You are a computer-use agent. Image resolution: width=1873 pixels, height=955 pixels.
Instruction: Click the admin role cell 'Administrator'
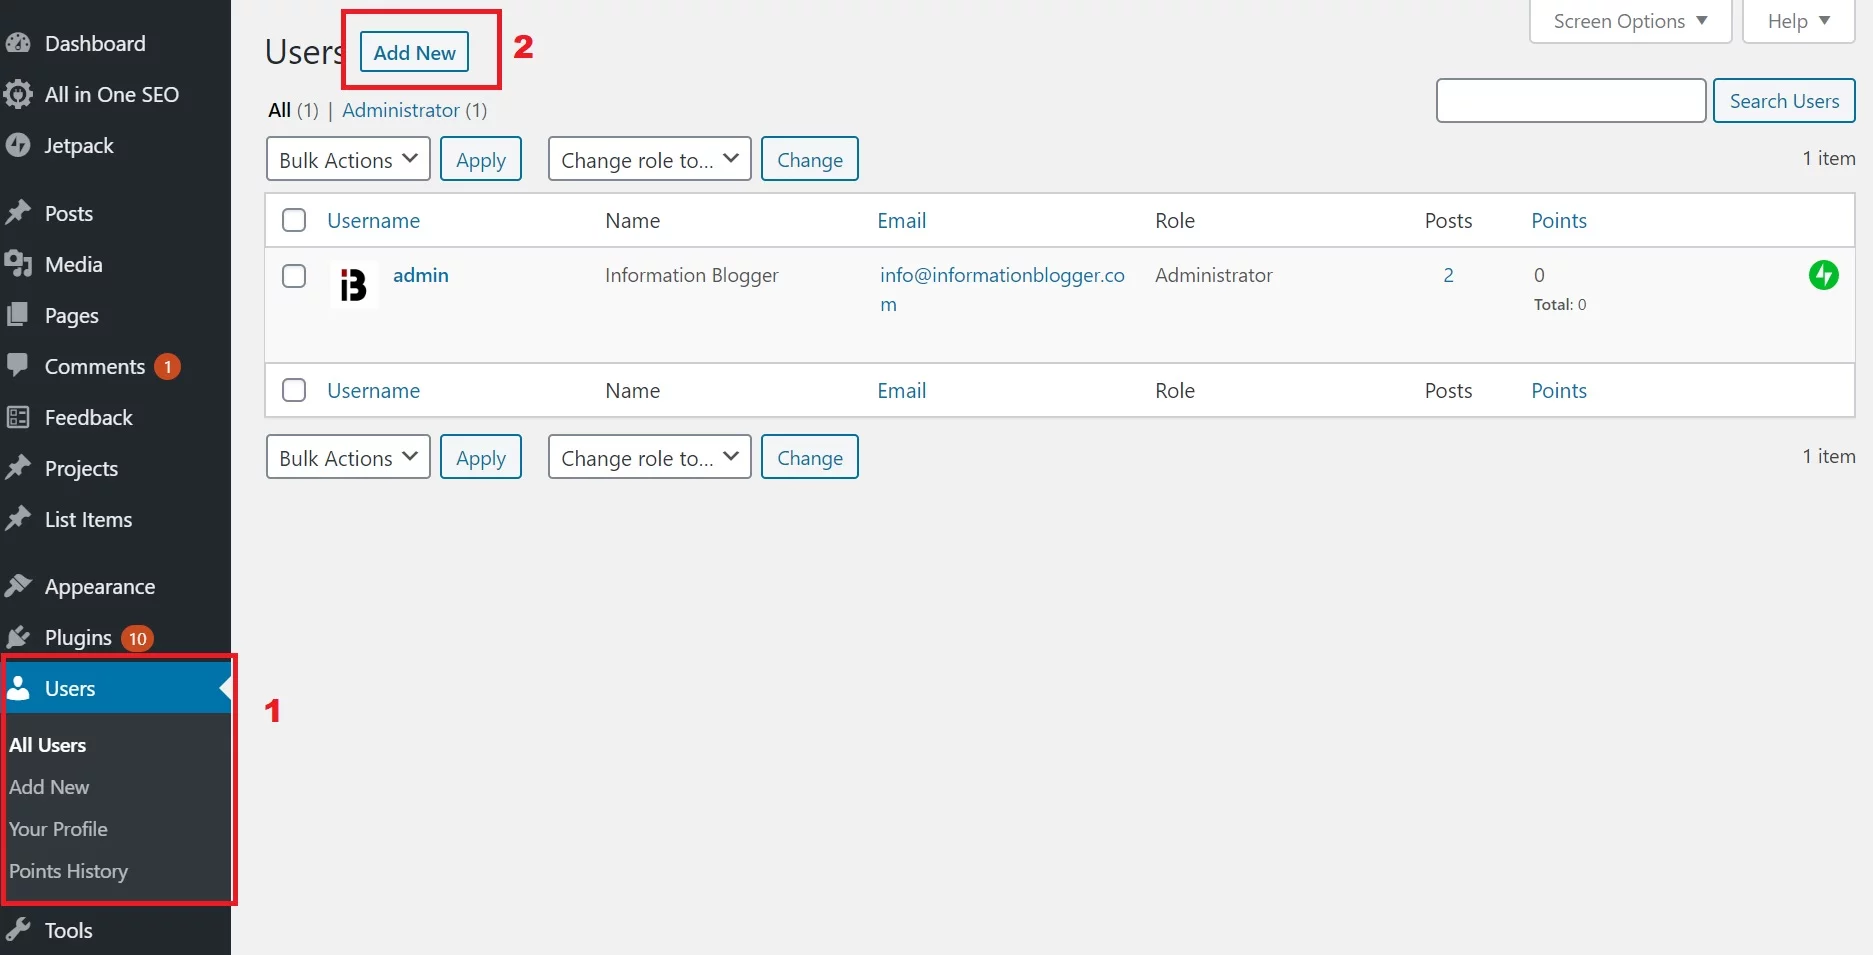[1214, 275]
